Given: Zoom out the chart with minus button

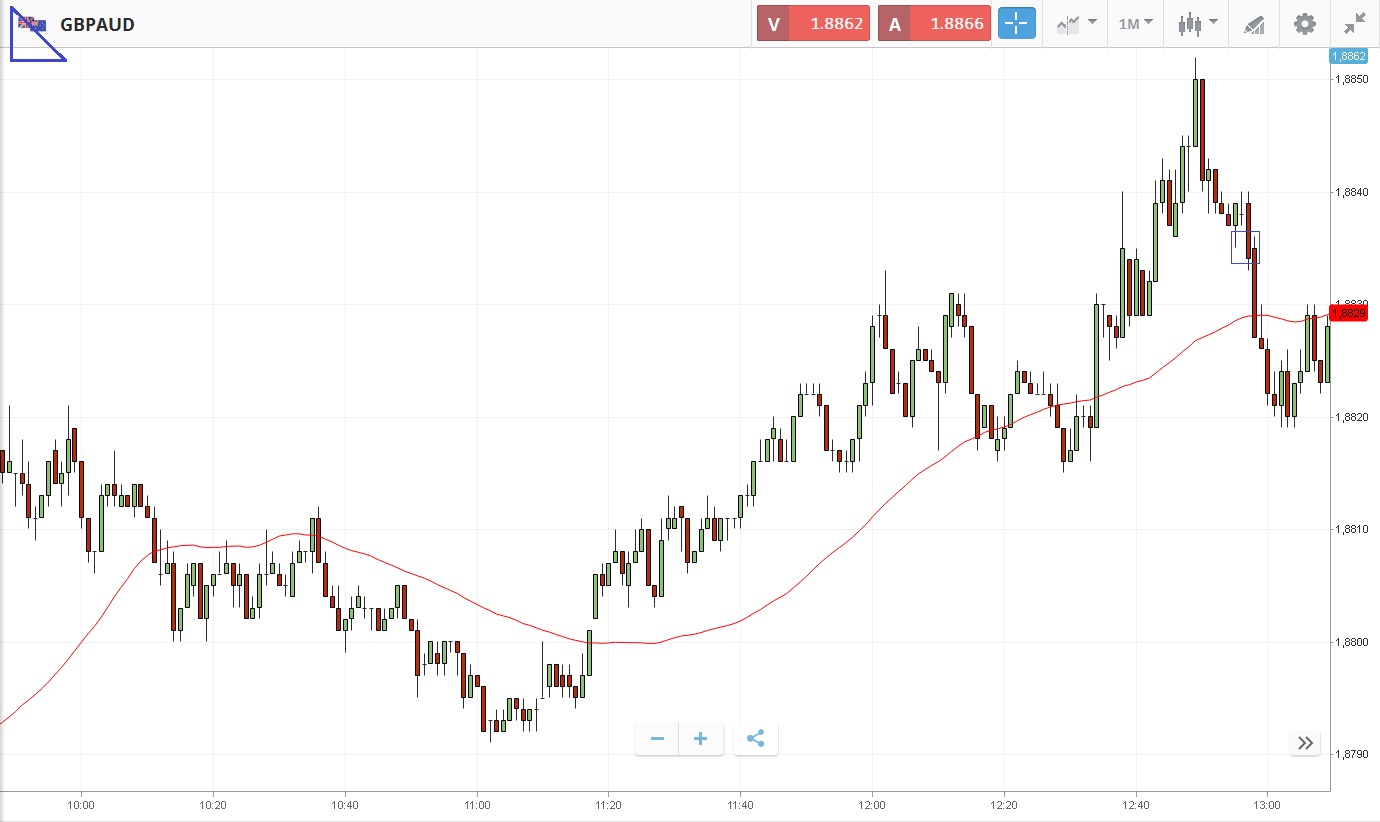Looking at the screenshot, I should [657, 739].
